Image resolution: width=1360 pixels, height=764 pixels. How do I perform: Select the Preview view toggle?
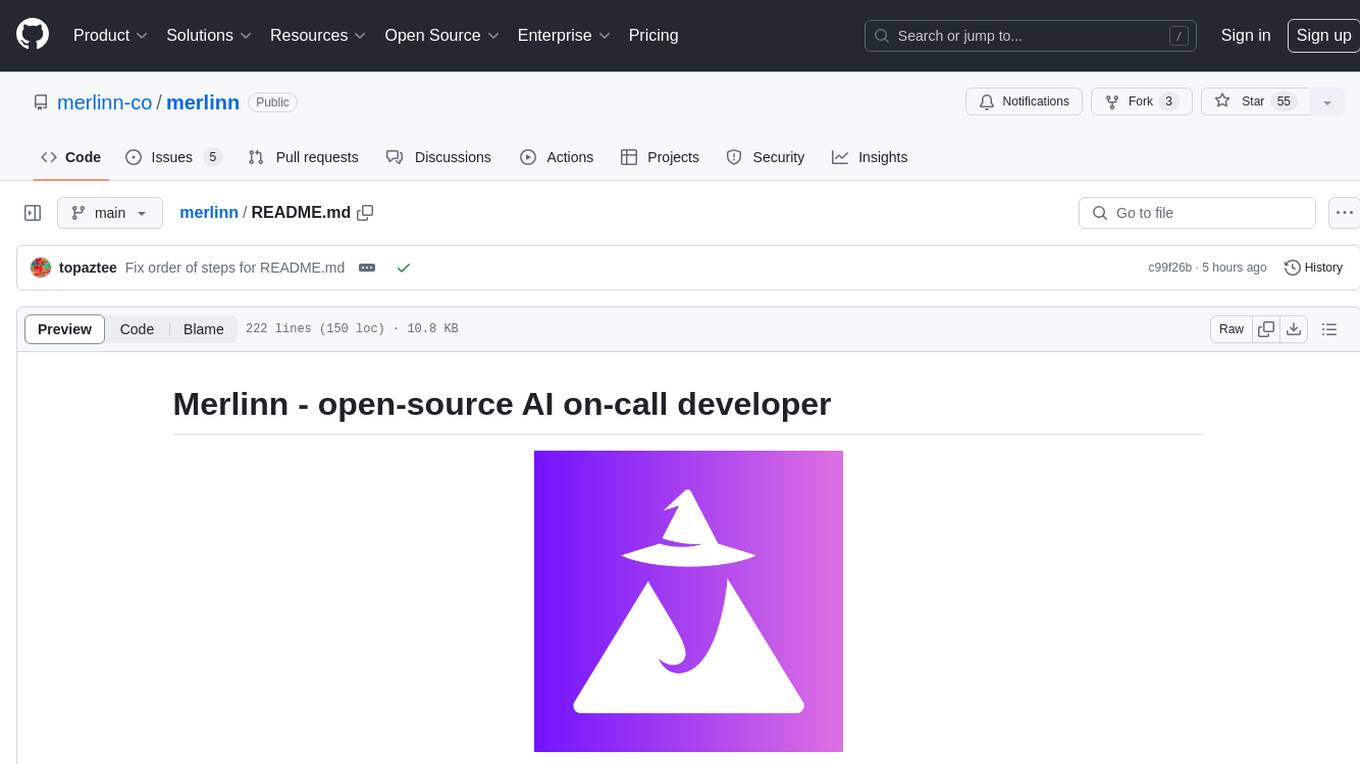[x=65, y=329]
